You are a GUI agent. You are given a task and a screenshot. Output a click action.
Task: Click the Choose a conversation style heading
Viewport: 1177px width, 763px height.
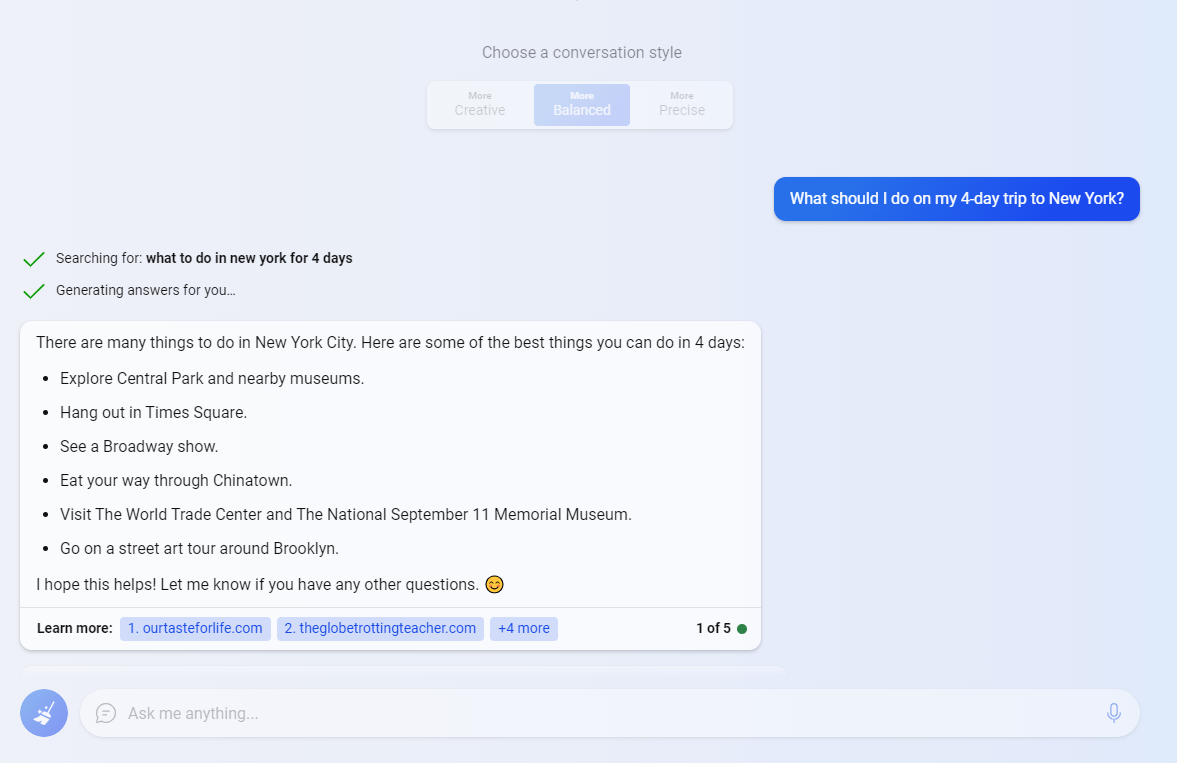click(x=582, y=52)
